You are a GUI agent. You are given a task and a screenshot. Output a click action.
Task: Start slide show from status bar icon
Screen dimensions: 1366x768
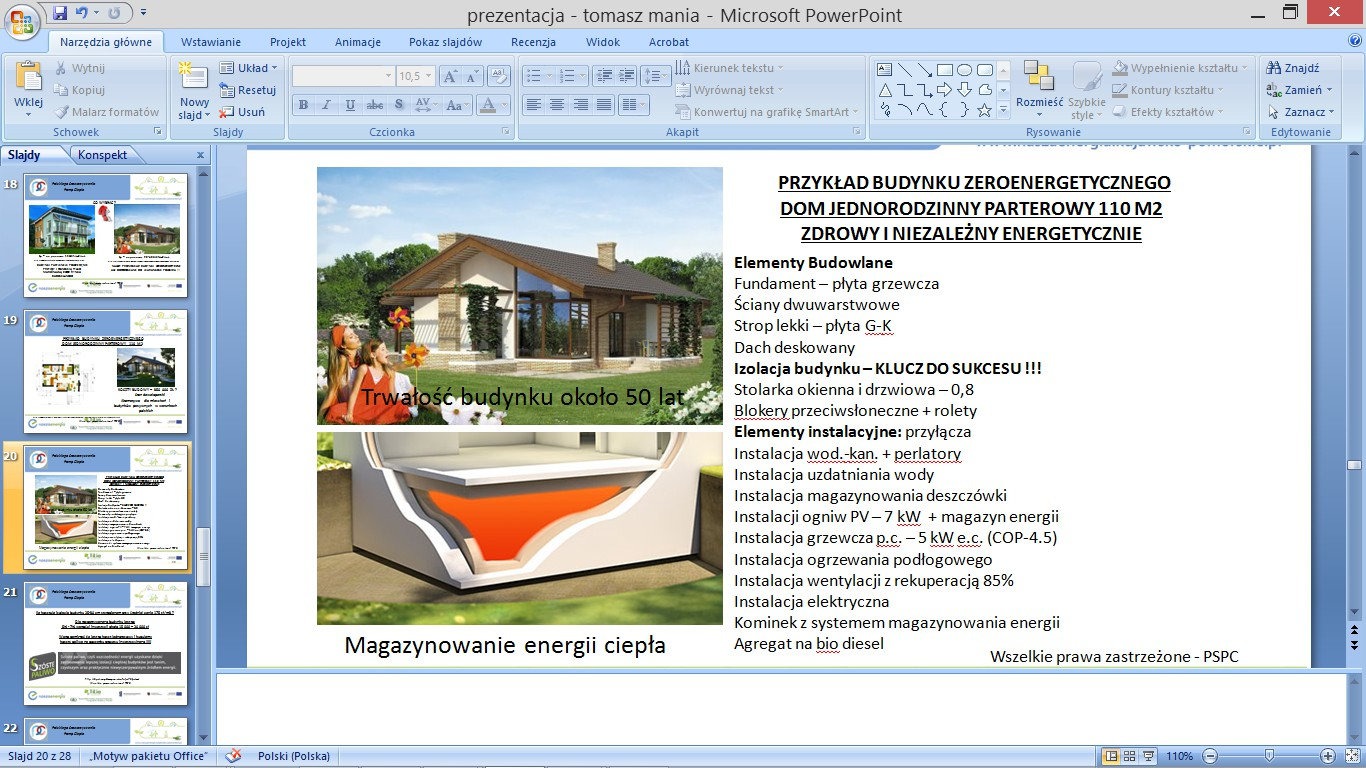pos(1149,756)
